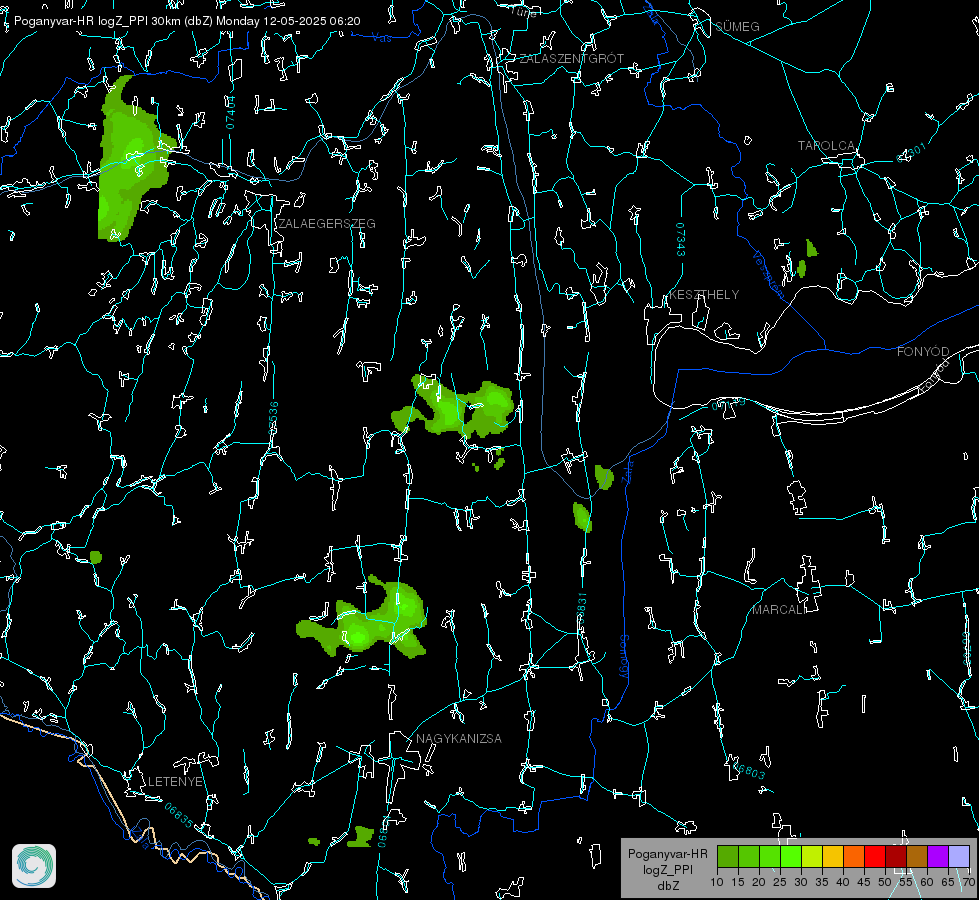Click the 07343 road number label

[681, 240]
